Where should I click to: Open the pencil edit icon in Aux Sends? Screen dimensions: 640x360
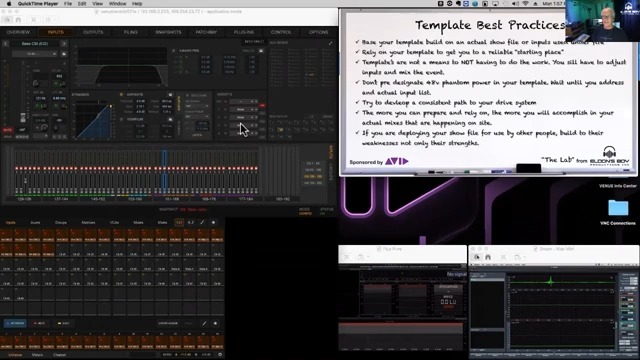point(330,43)
